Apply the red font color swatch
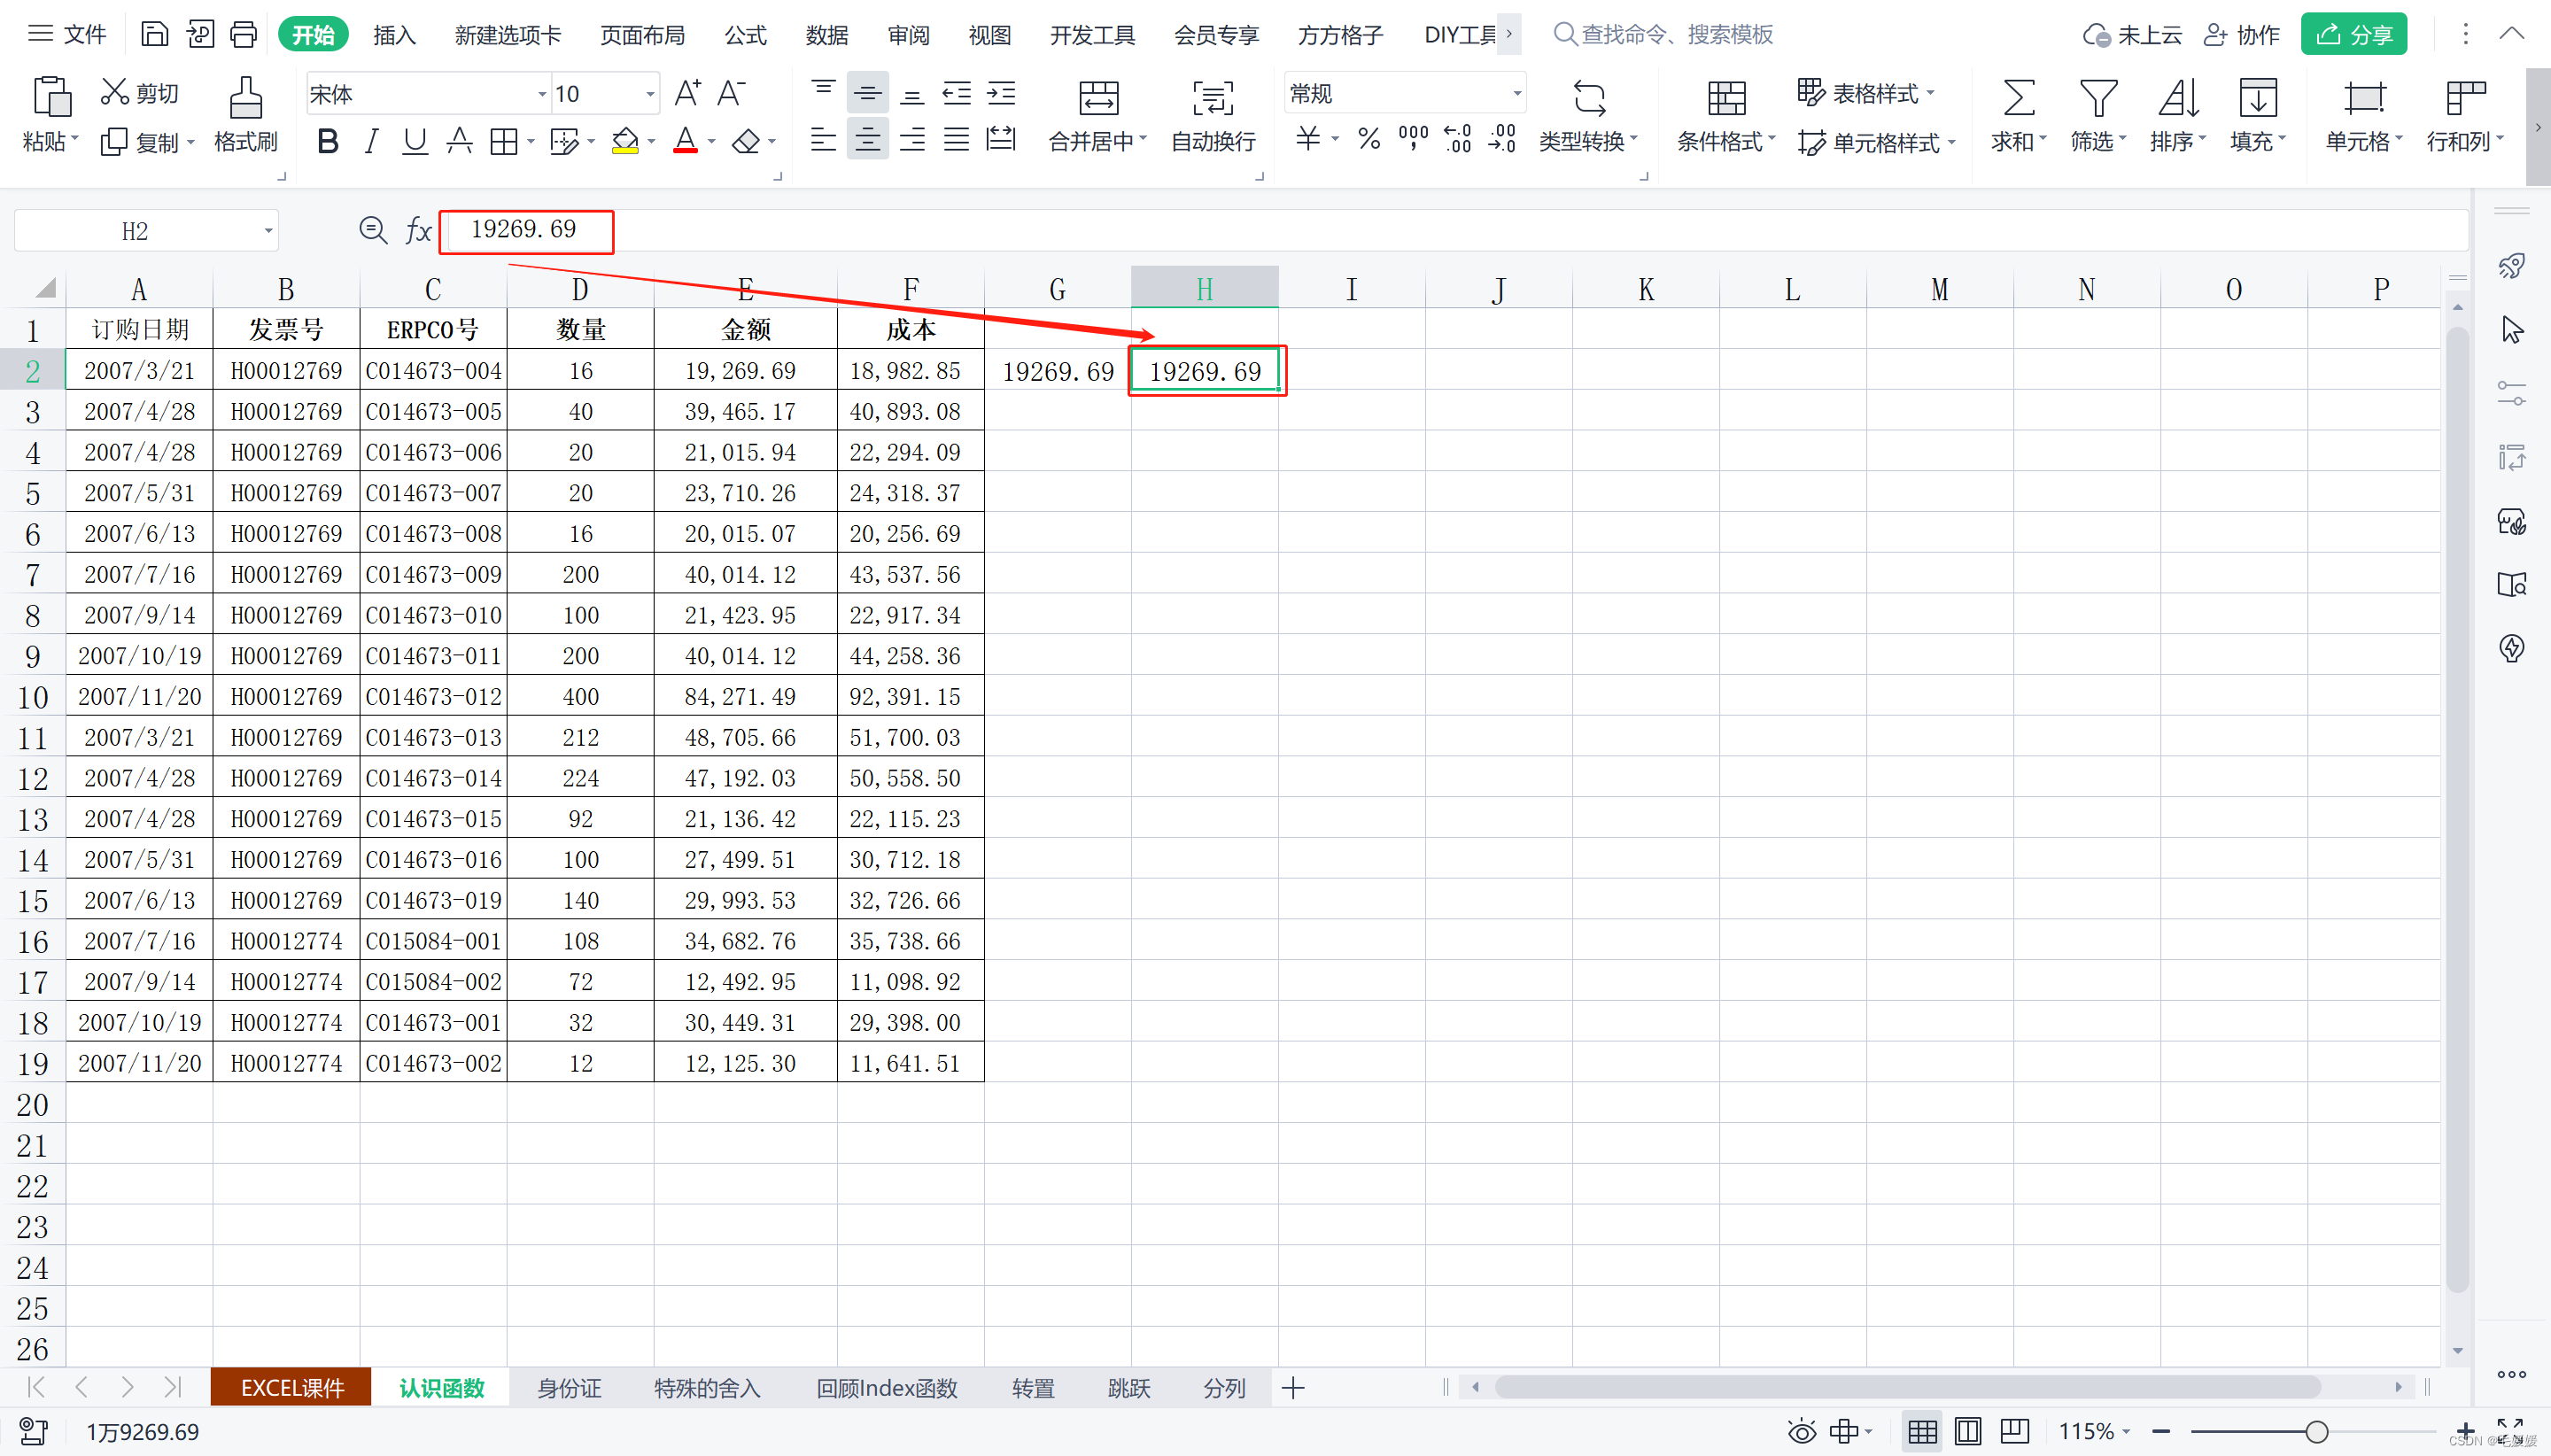Screen dimensions: 2551x1456 point(685,141)
